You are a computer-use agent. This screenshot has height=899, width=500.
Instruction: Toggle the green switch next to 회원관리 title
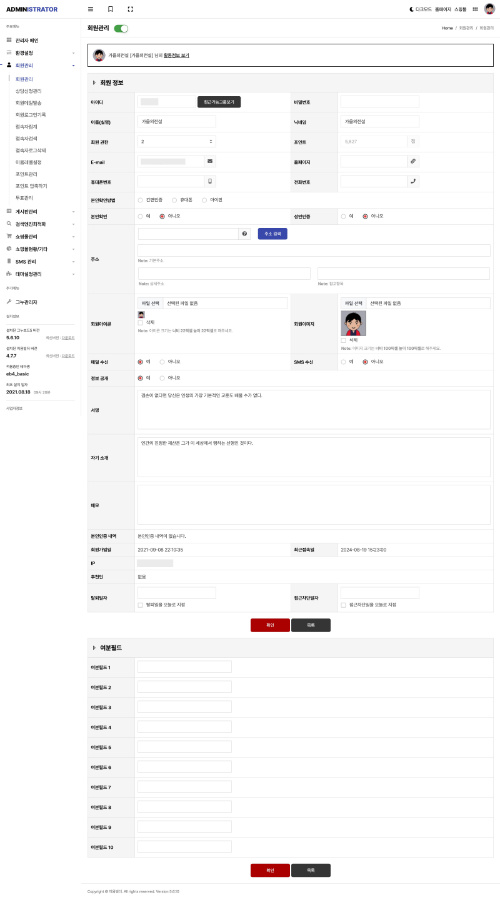121,28
